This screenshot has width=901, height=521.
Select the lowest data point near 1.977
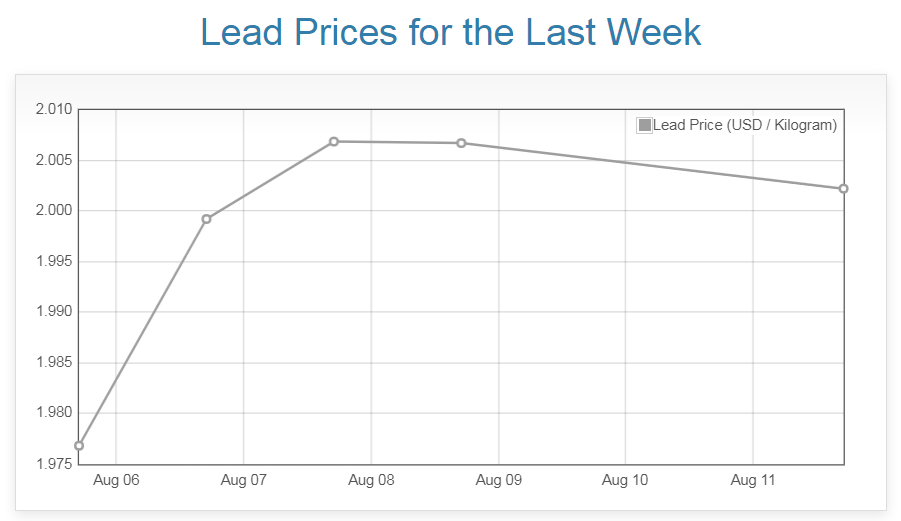pyautogui.click(x=79, y=446)
